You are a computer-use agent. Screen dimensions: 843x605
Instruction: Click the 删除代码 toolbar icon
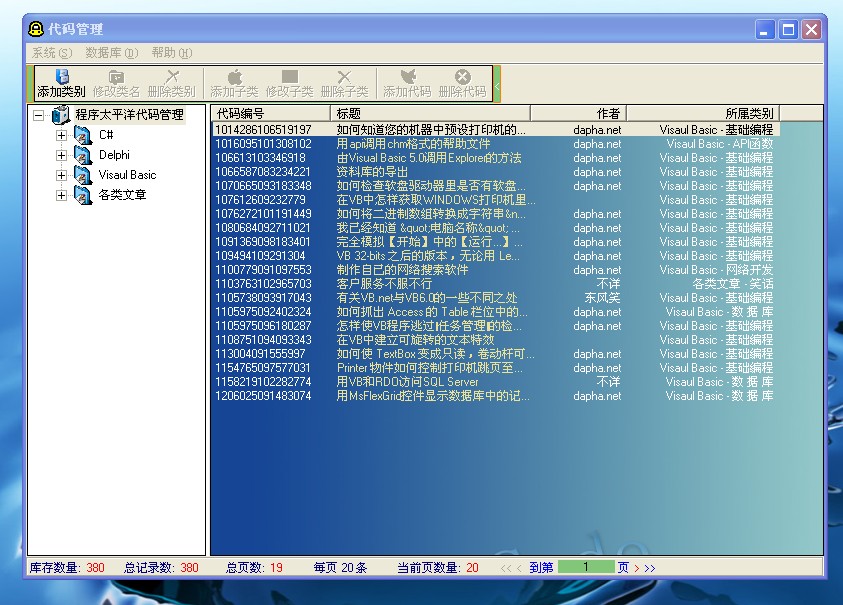(462, 76)
